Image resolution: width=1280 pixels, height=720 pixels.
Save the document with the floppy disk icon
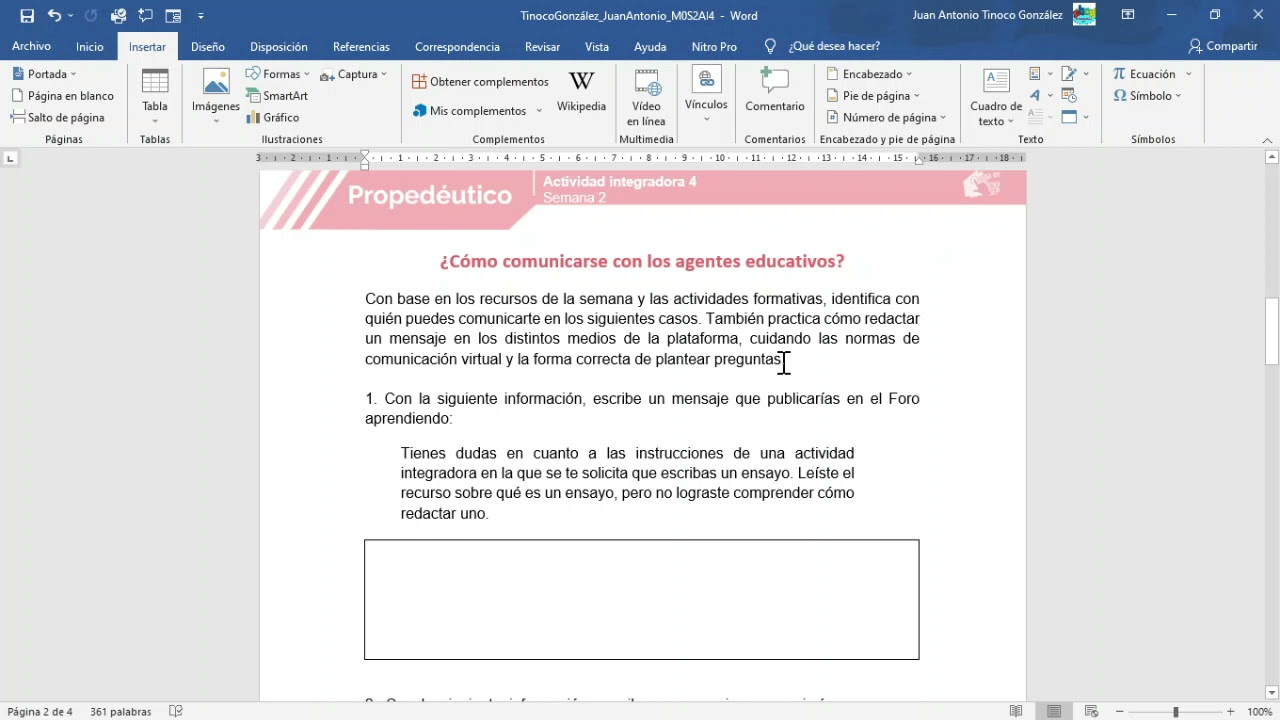click(27, 15)
